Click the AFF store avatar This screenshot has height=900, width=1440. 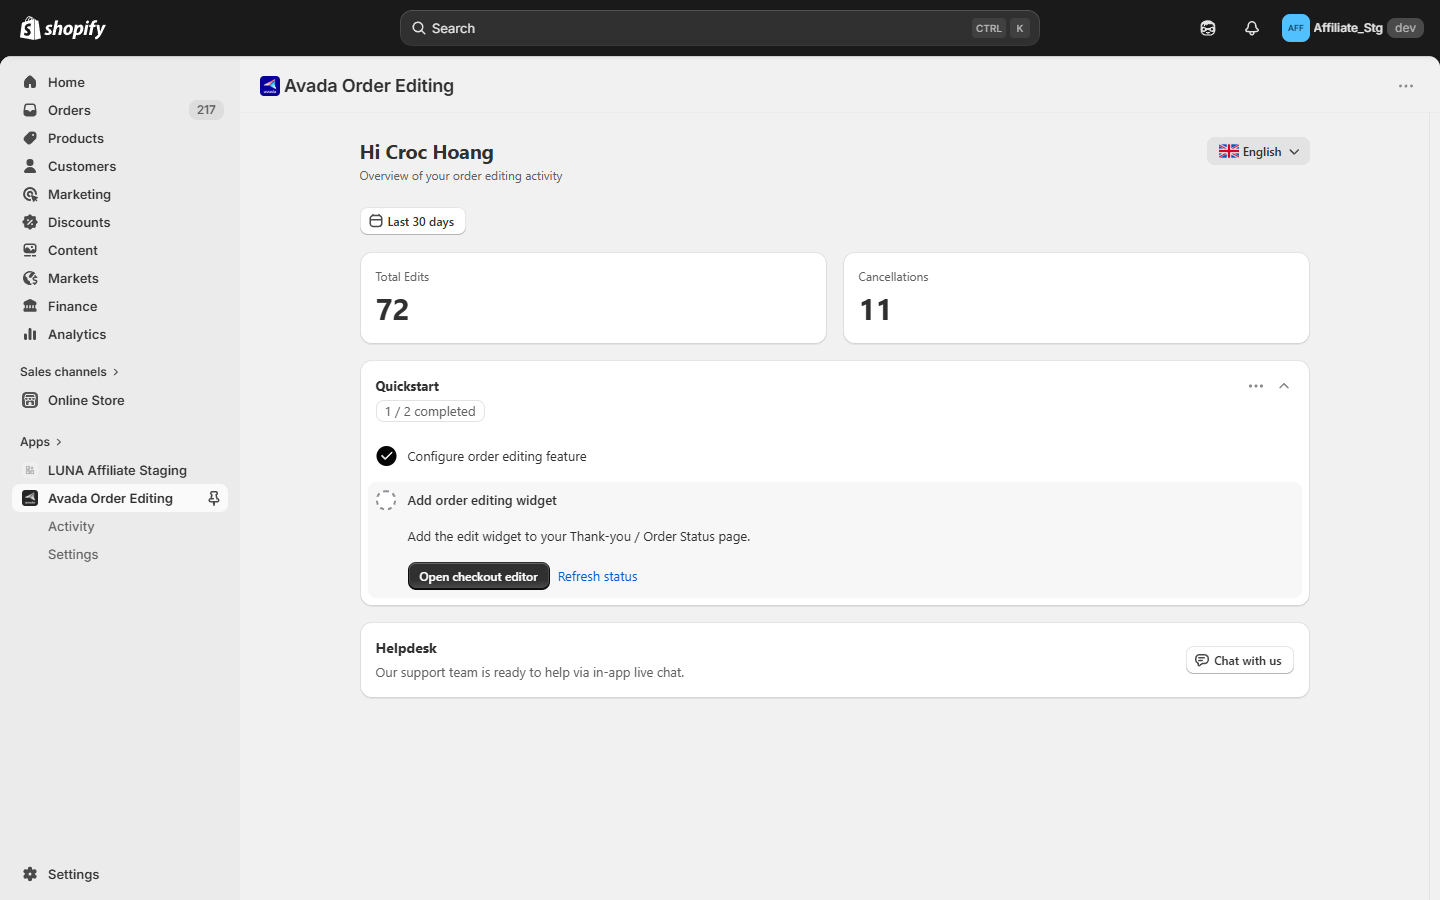point(1295,28)
